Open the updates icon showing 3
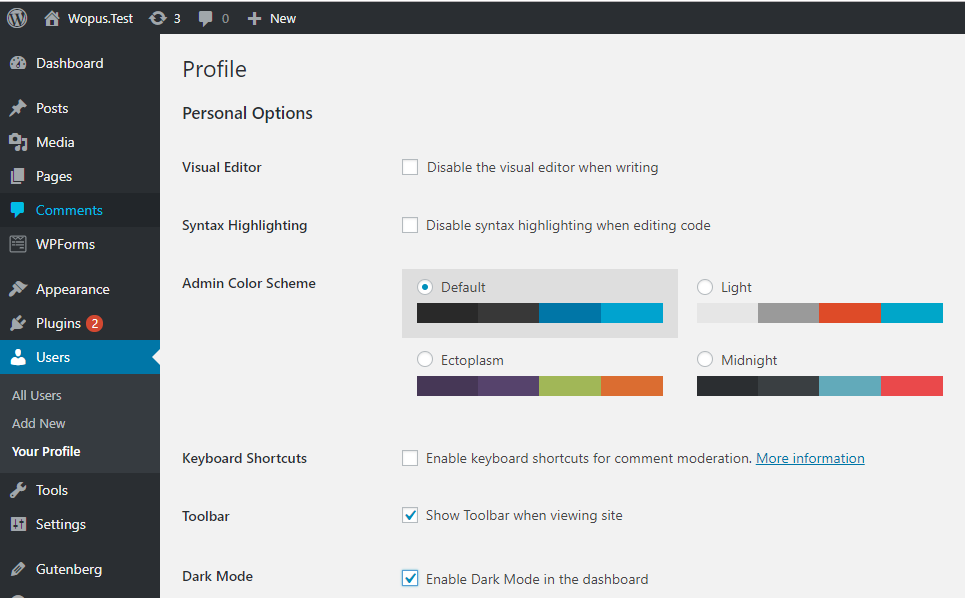 click(x=158, y=18)
